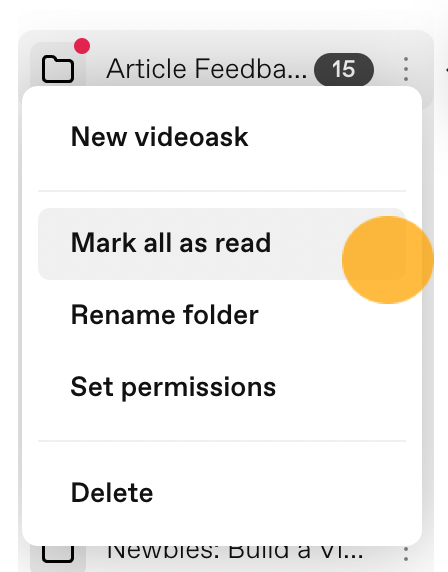Click the 15 unread count badge
Image resolution: width=448 pixels, height=572 pixels.
click(344, 69)
